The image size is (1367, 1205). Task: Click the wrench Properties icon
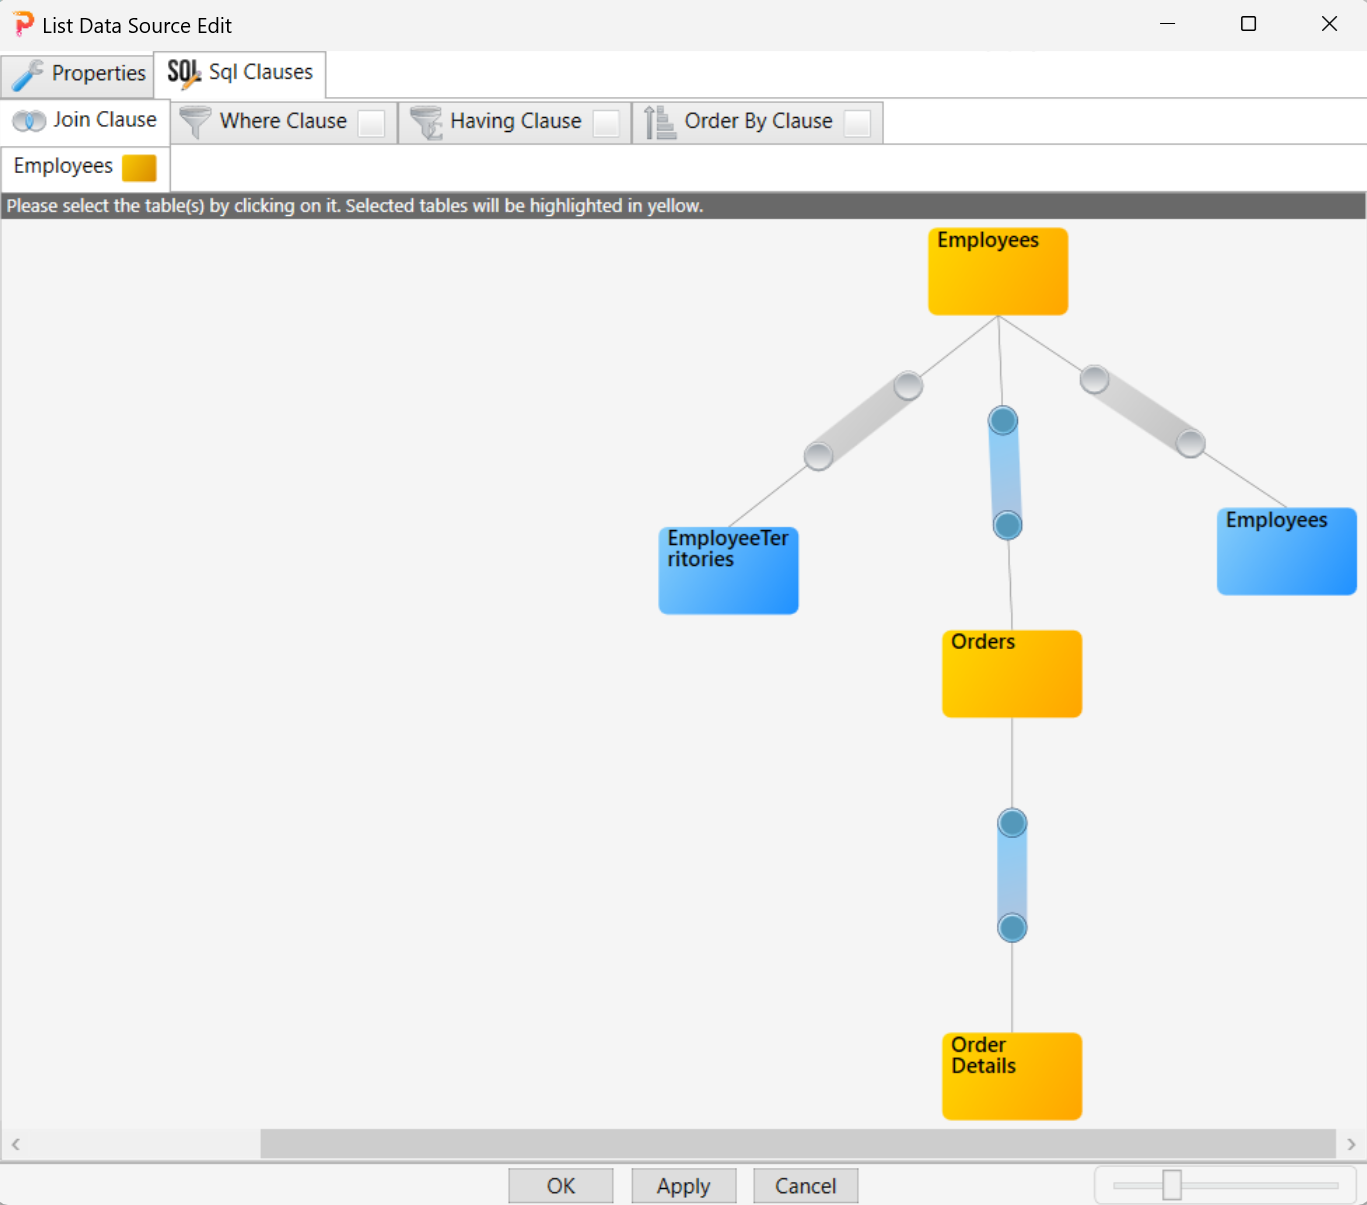[27, 75]
